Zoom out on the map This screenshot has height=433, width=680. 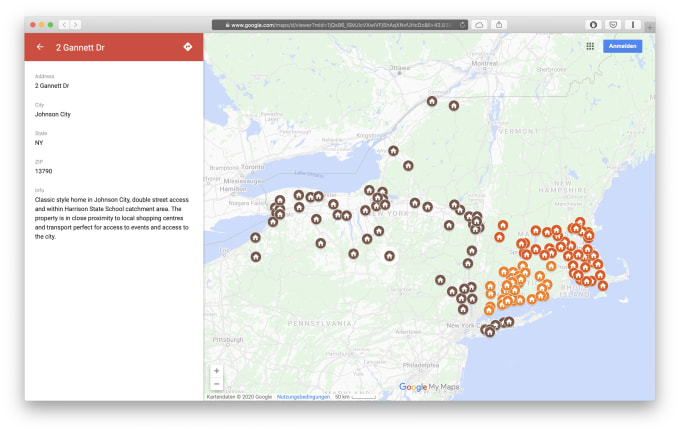click(x=216, y=384)
